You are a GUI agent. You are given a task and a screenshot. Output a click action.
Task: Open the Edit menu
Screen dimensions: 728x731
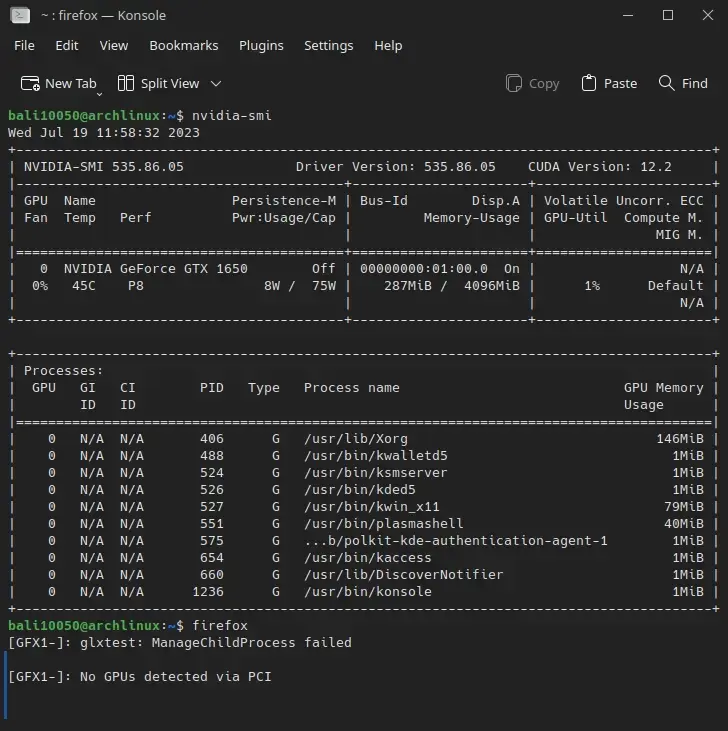click(67, 46)
